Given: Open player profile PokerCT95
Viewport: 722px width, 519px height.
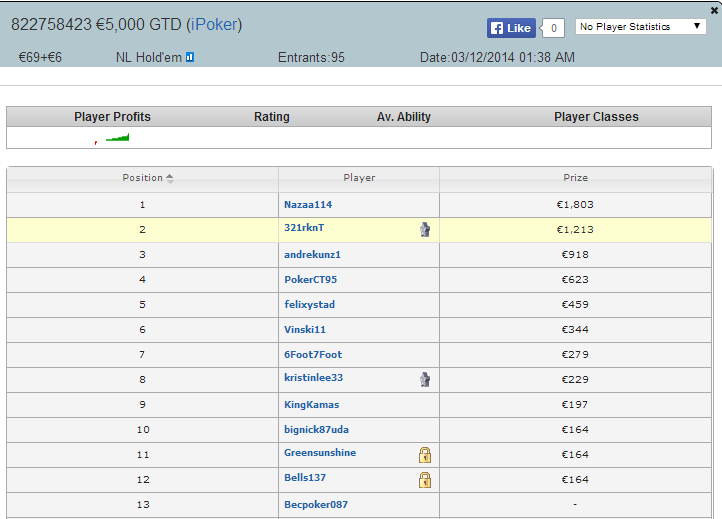Looking at the screenshot, I should 310,280.
